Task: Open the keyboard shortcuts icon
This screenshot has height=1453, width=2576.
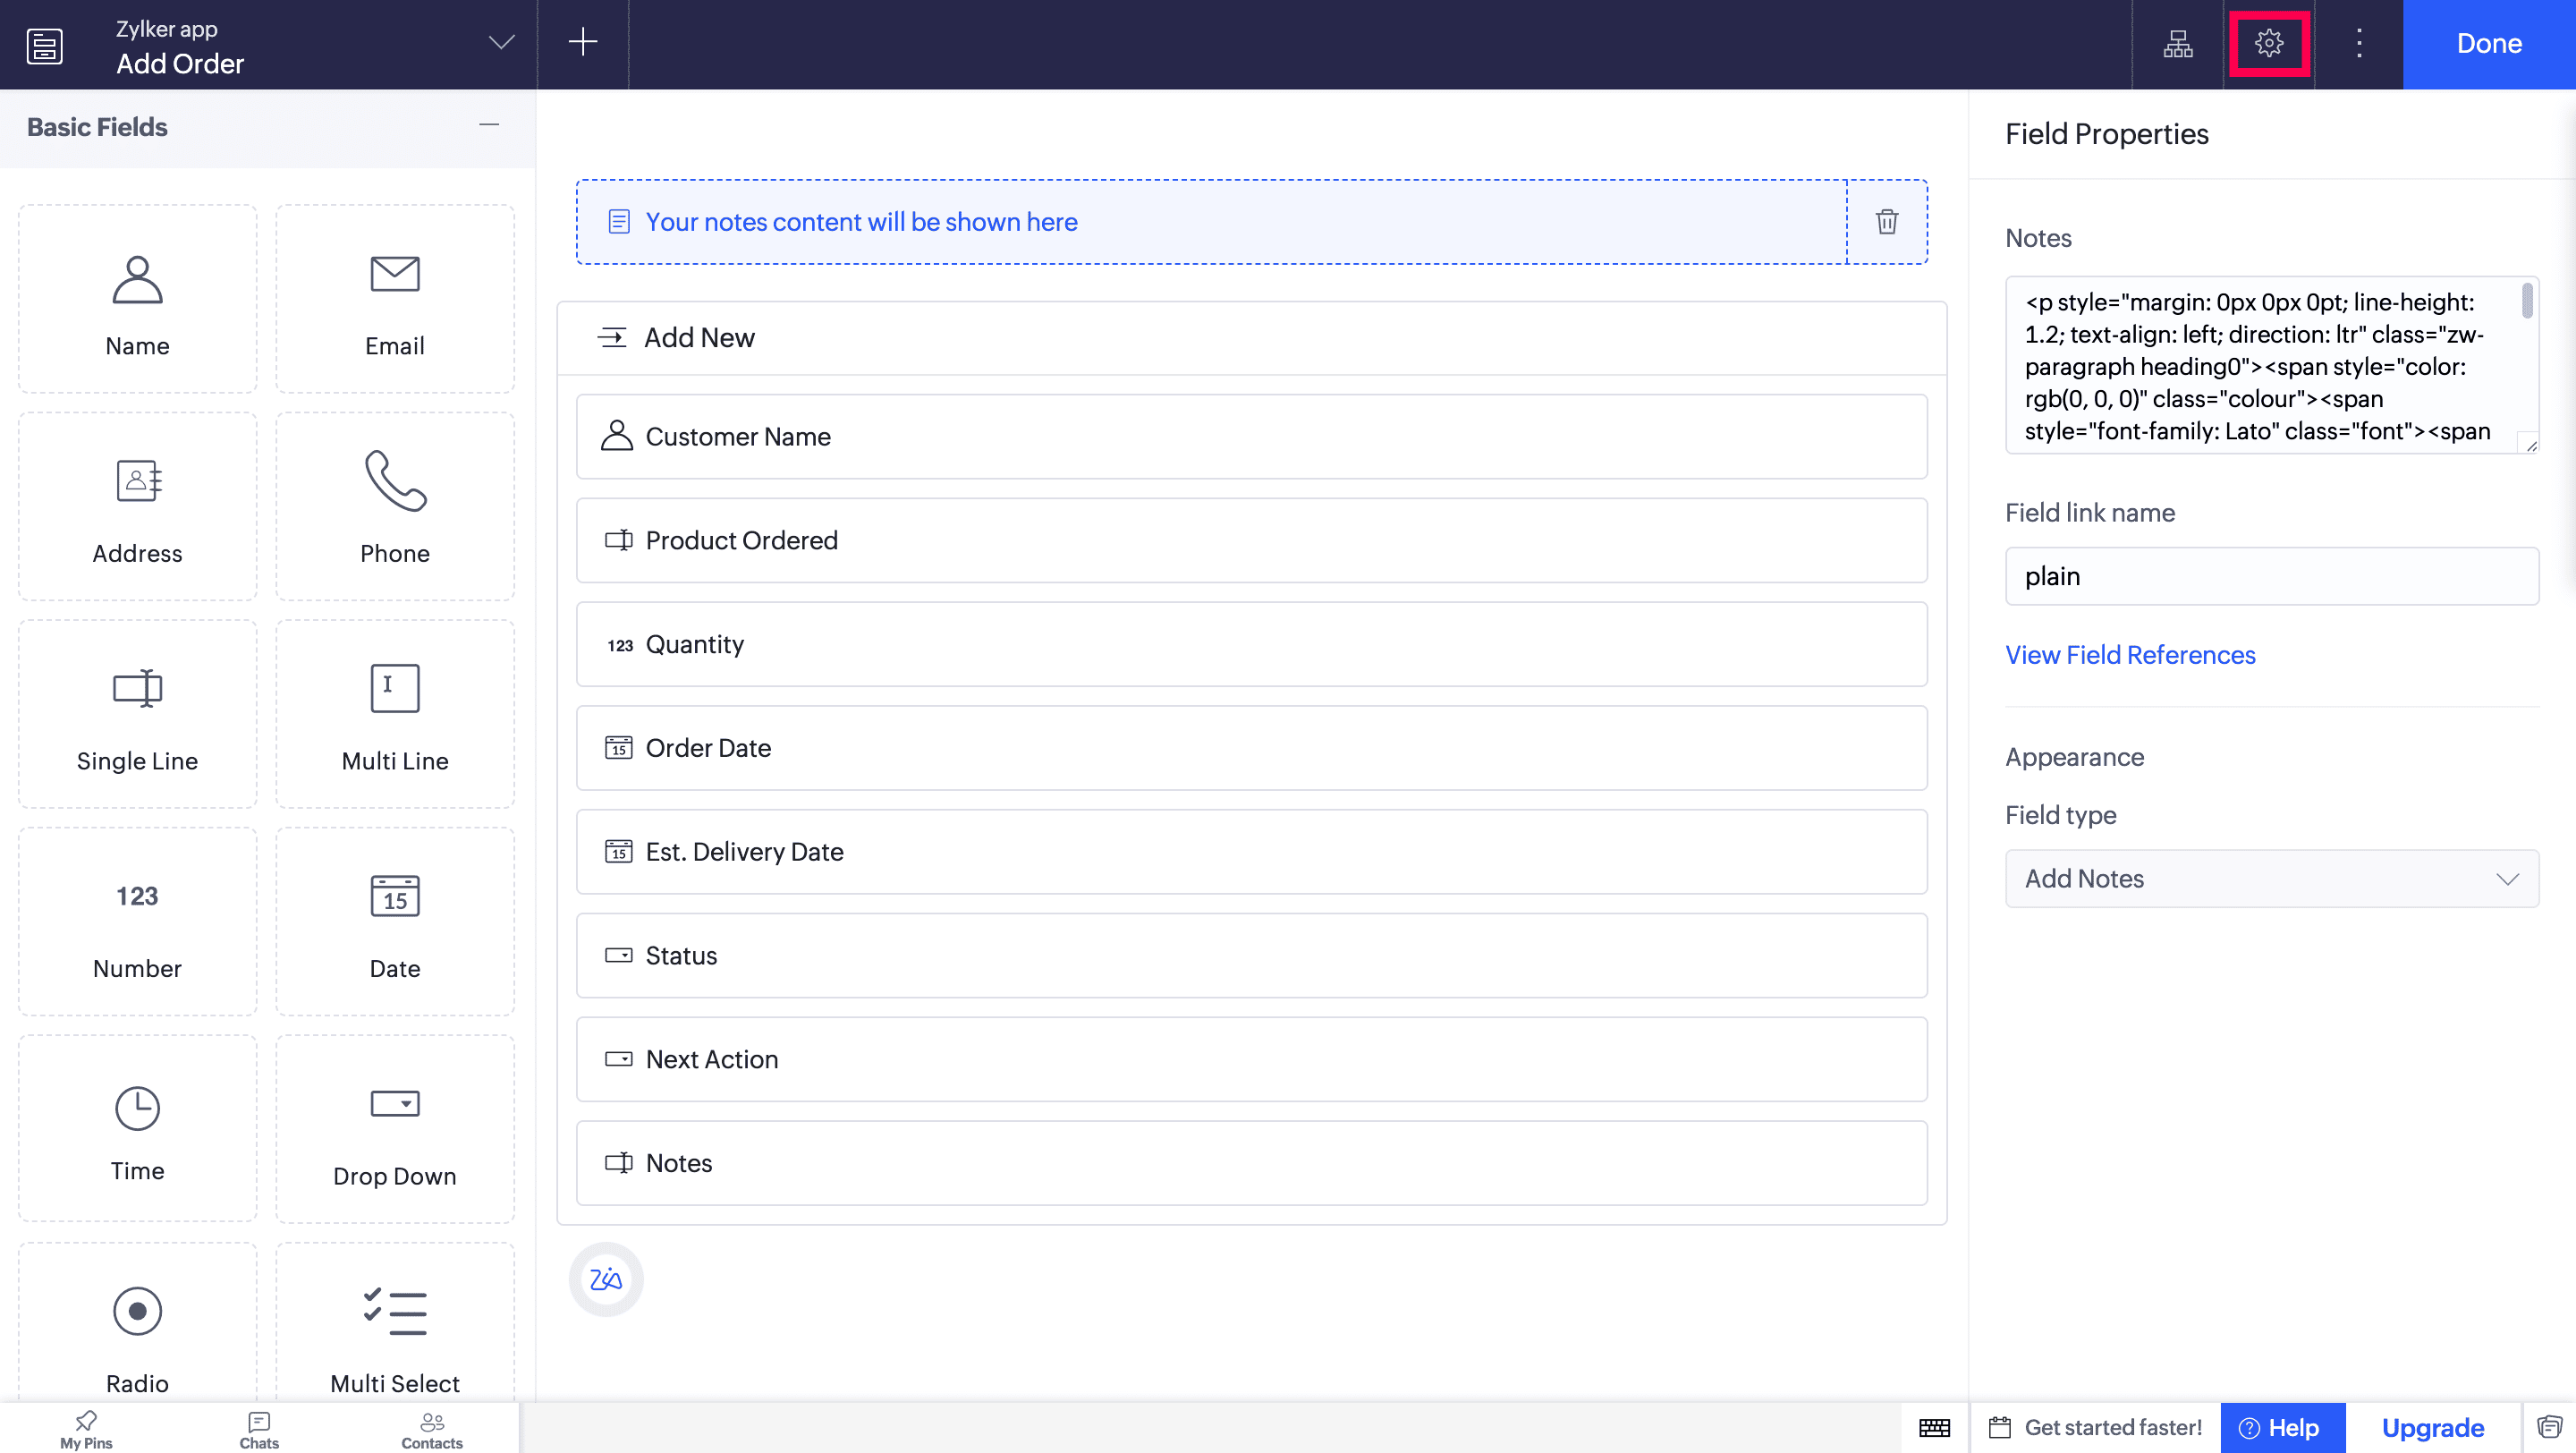Action: click(1934, 1427)
